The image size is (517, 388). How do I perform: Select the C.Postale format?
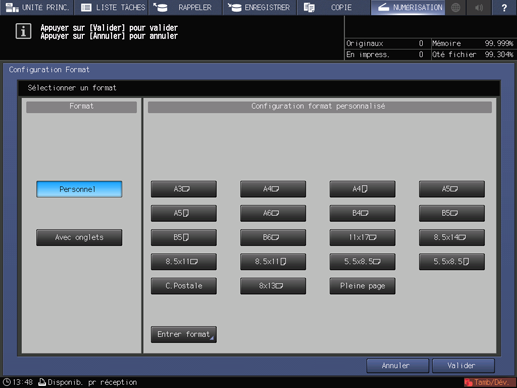[x=184, y=286]
